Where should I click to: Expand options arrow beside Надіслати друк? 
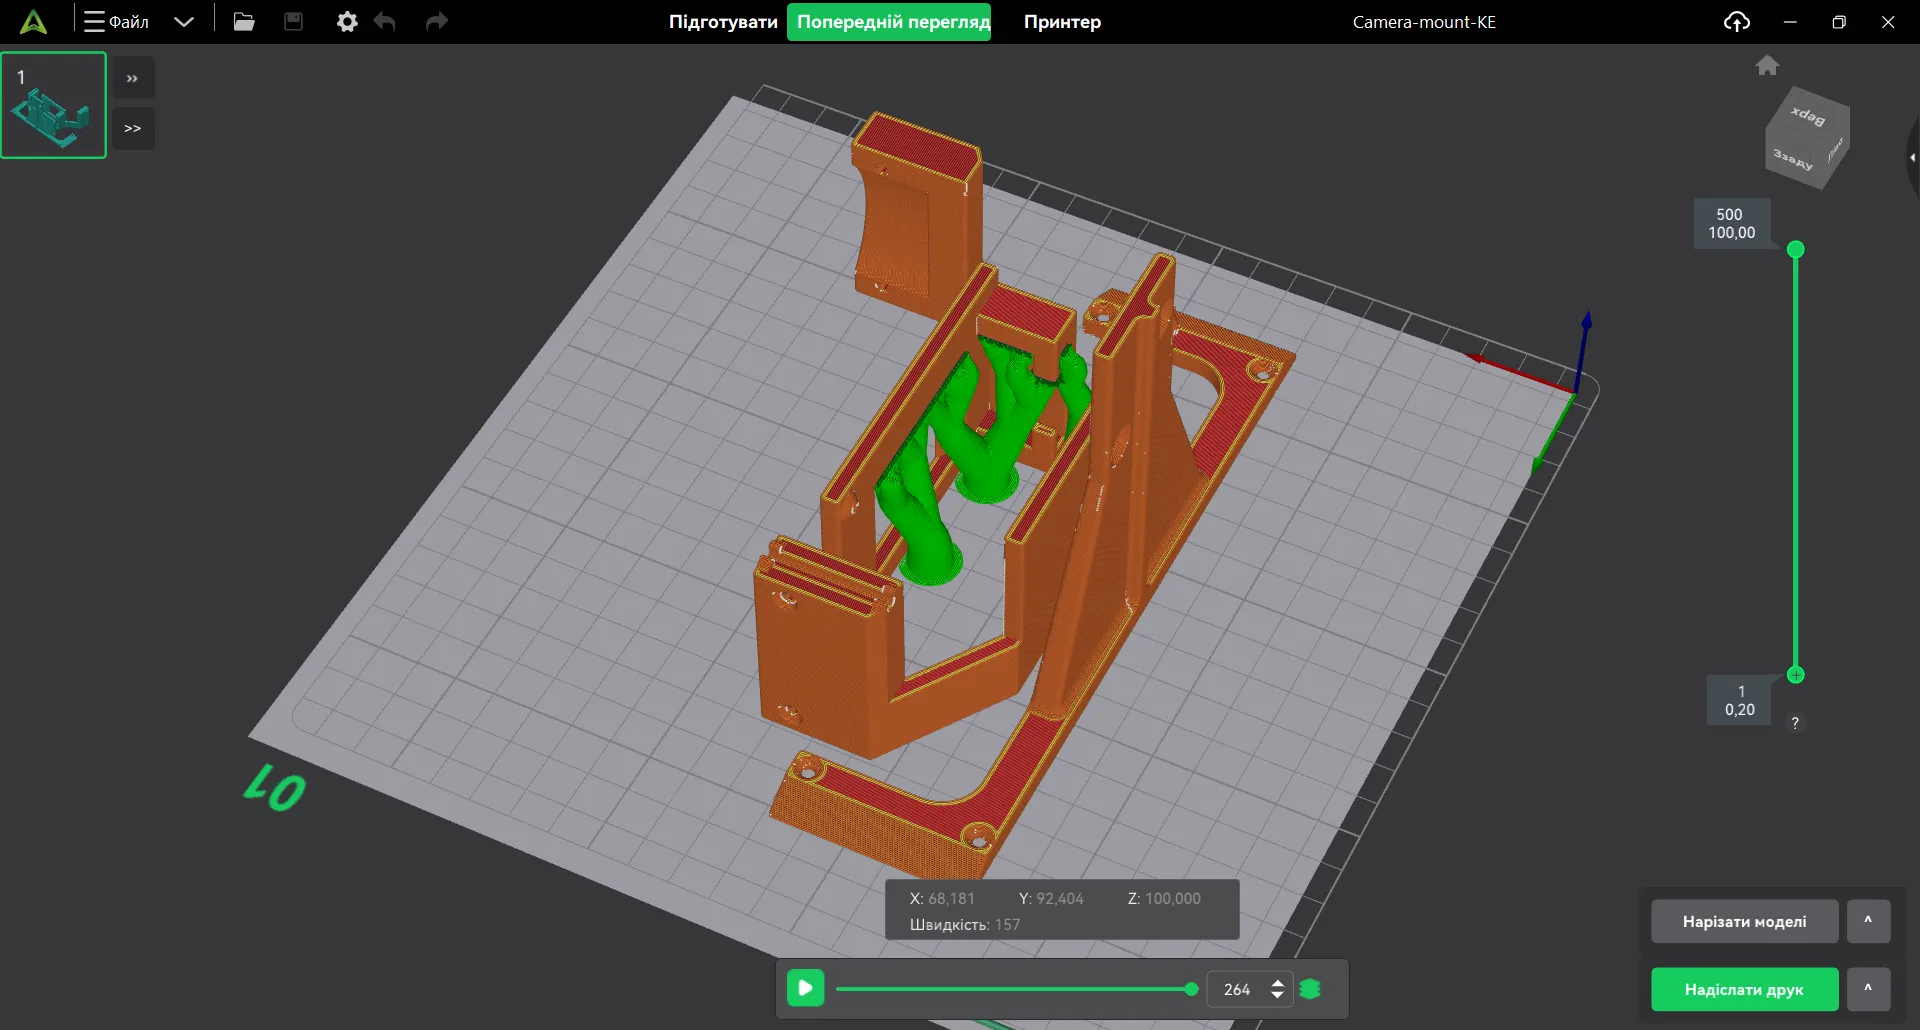1868,989
